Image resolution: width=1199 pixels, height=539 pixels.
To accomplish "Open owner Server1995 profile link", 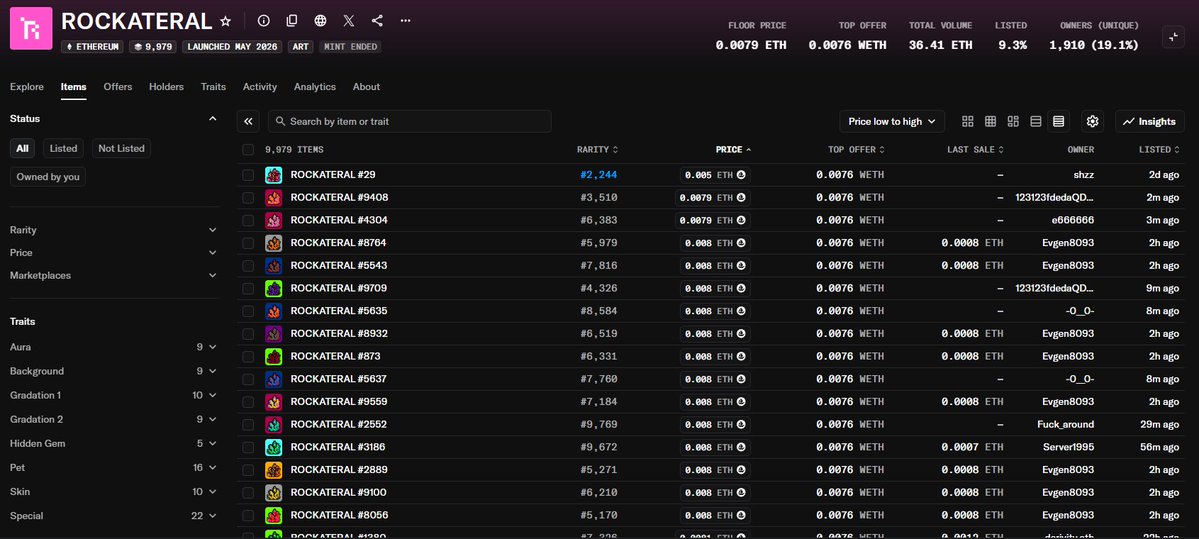I will (1068, 447).
